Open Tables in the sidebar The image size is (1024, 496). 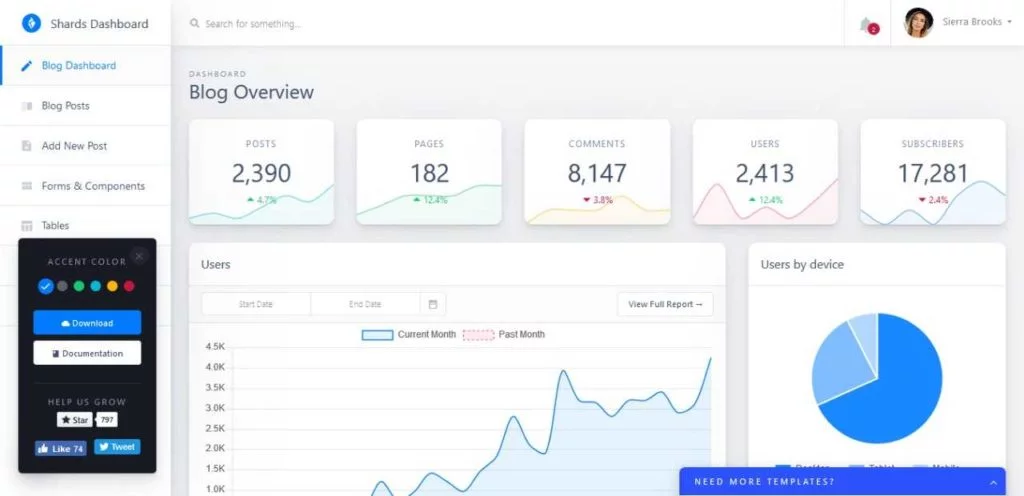click(x=86, y=225)
